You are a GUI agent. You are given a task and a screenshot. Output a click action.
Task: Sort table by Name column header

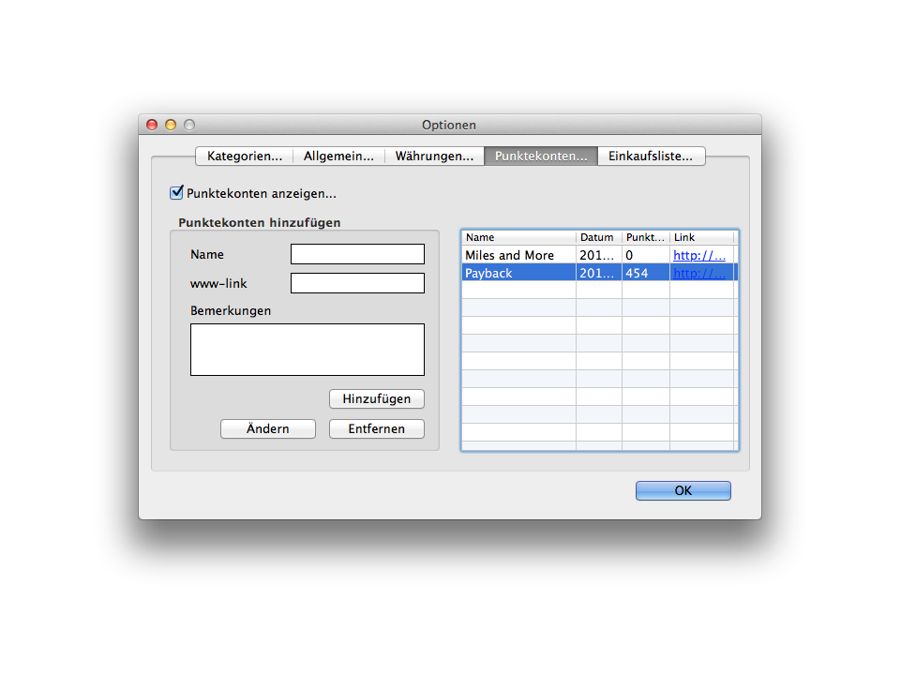tap(518, 237)
